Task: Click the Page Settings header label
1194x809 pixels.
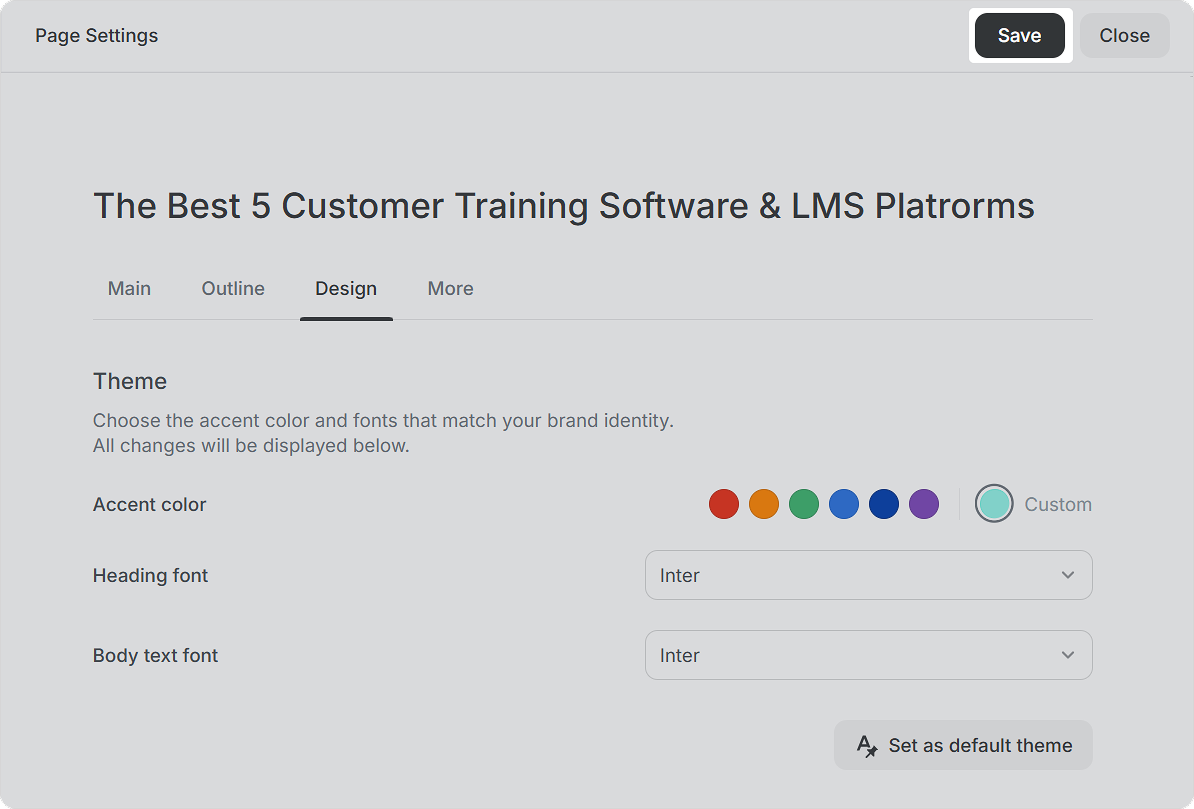Action: 97,36
